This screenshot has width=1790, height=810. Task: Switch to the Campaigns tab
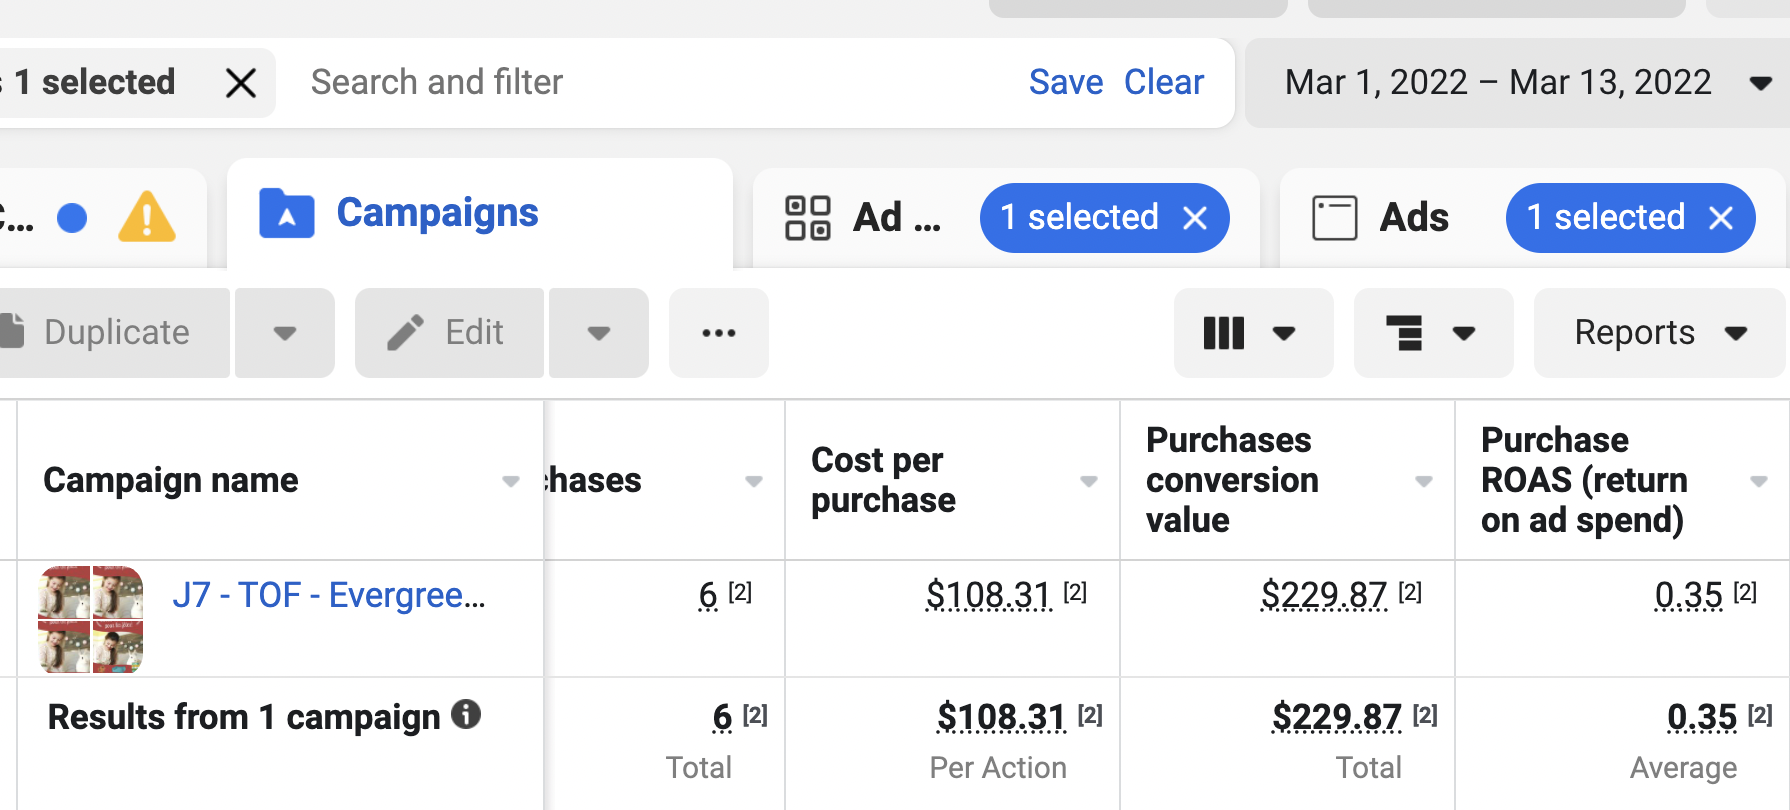(437, 214)
